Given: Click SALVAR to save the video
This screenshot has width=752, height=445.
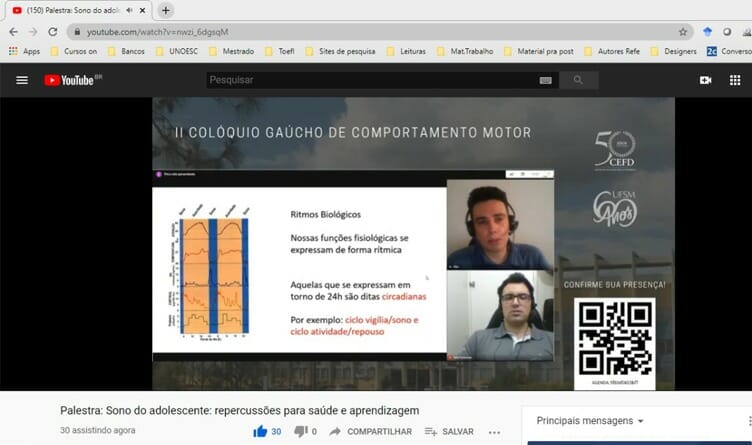Looking at the screenshot, I should (449, 431).
